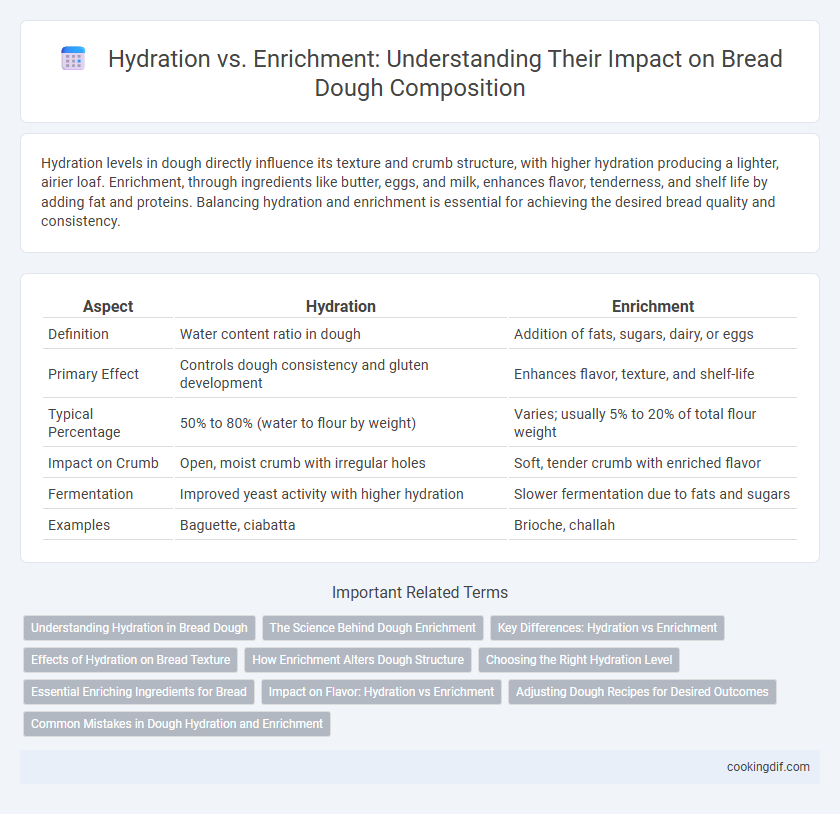Open Understanding Hydration in Bread Dough tag

[139, 628]
